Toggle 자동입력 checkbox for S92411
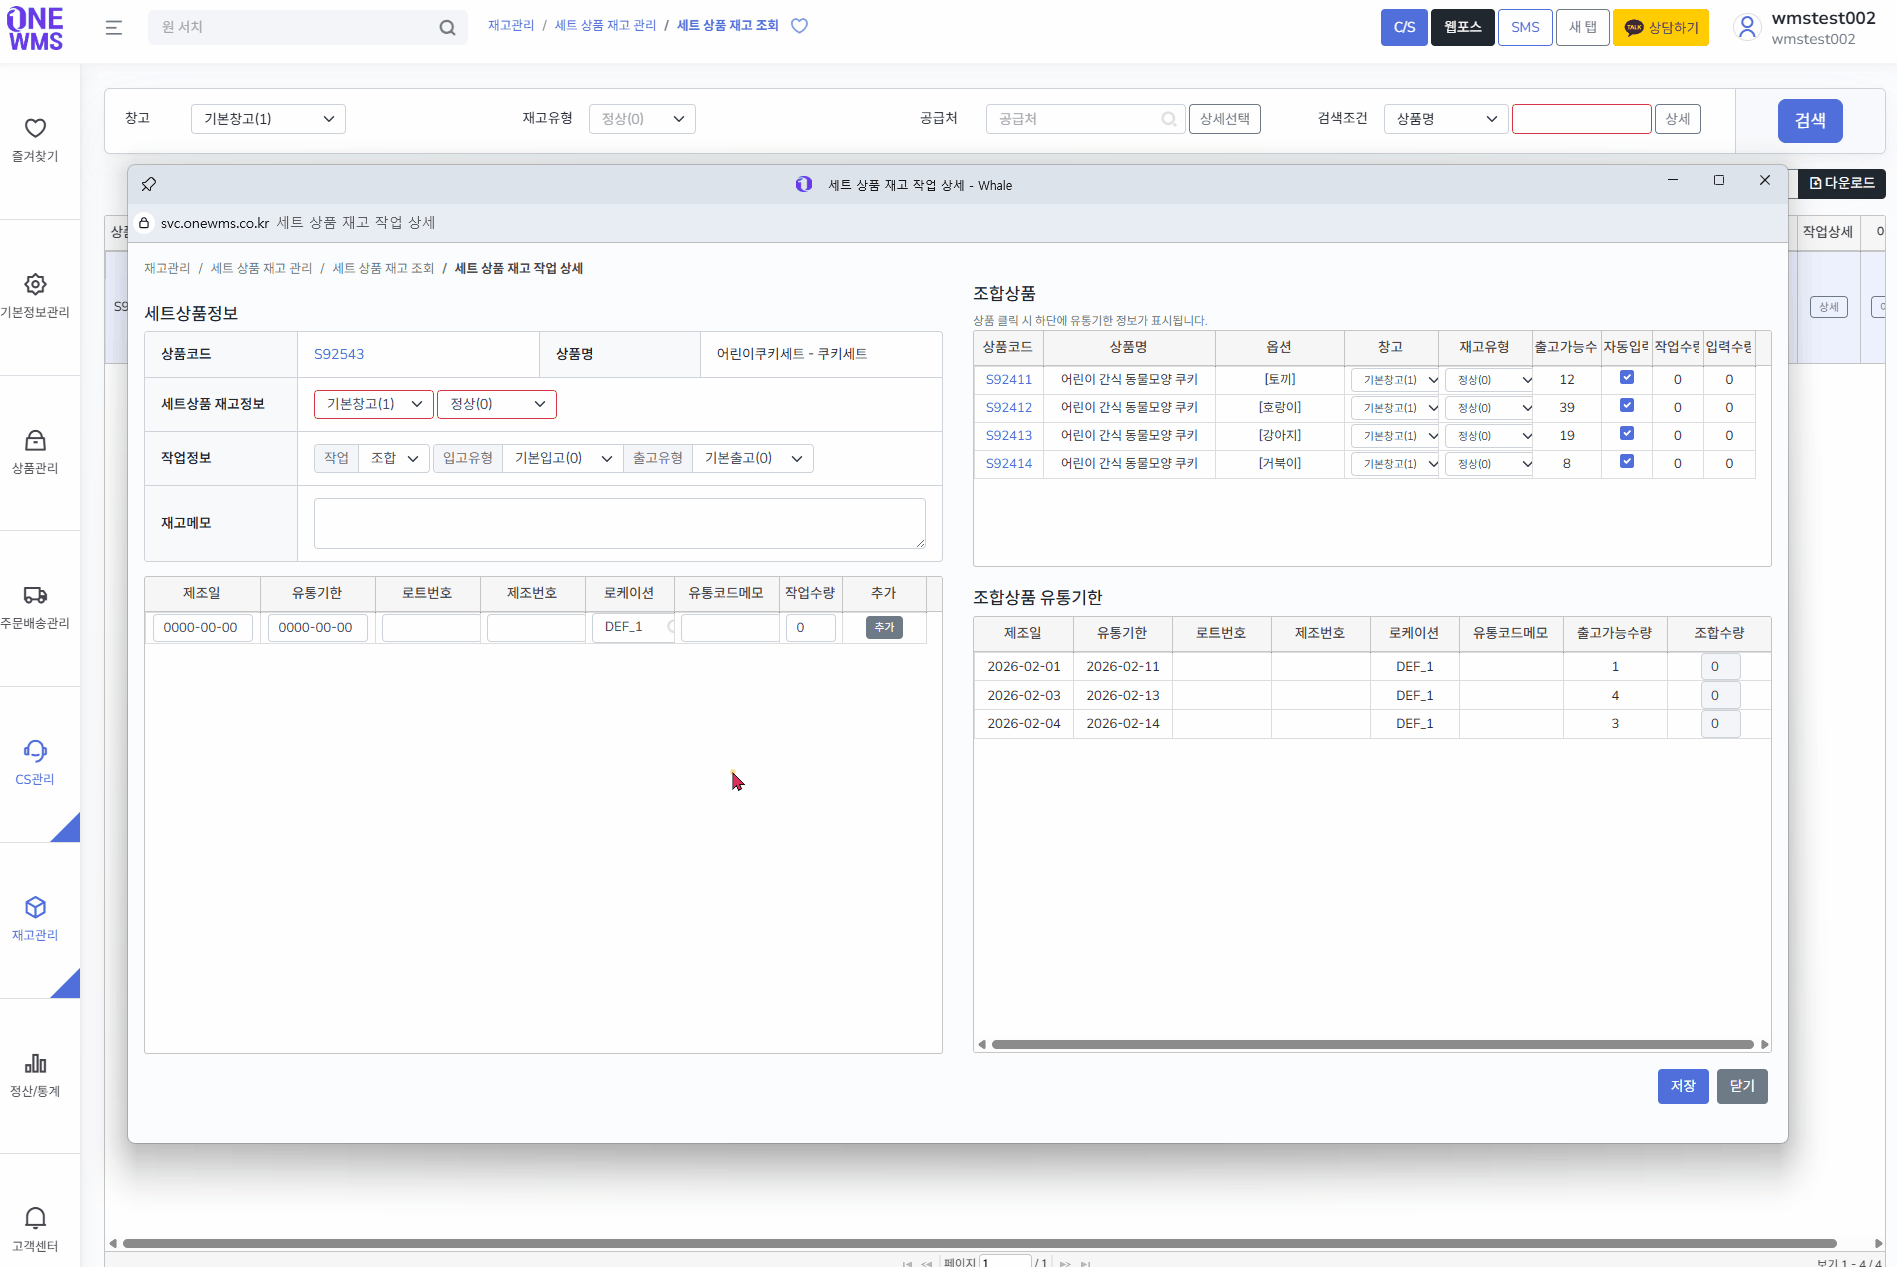This screenshot has height=1267, width=1897. point(1627,378)
